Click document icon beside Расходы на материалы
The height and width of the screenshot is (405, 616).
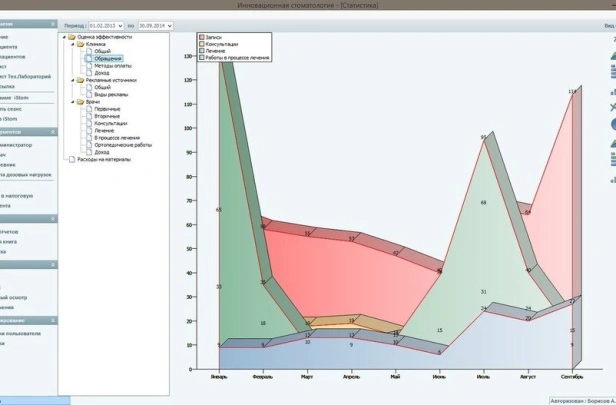pos(69,159)
